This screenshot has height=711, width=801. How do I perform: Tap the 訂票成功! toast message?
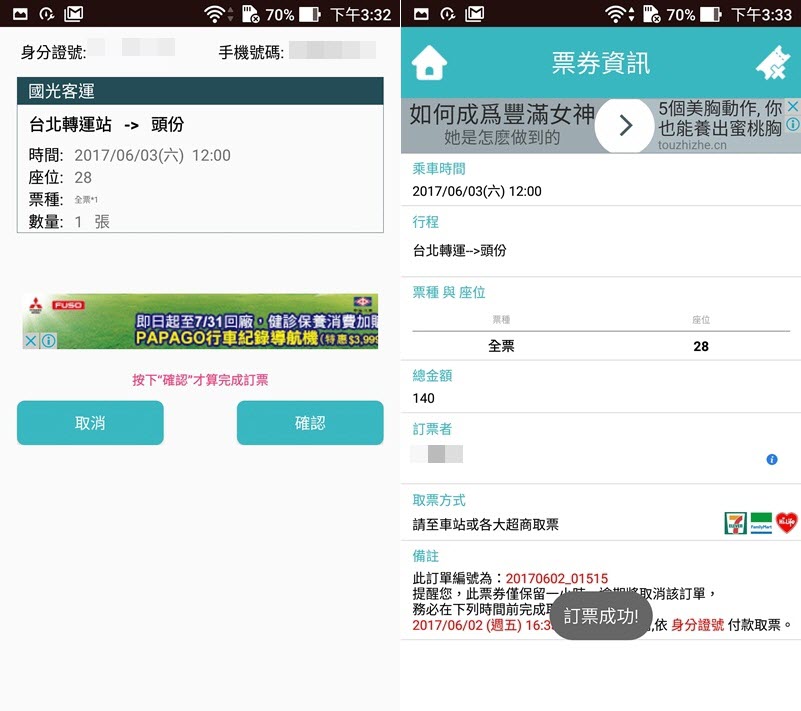601,616
